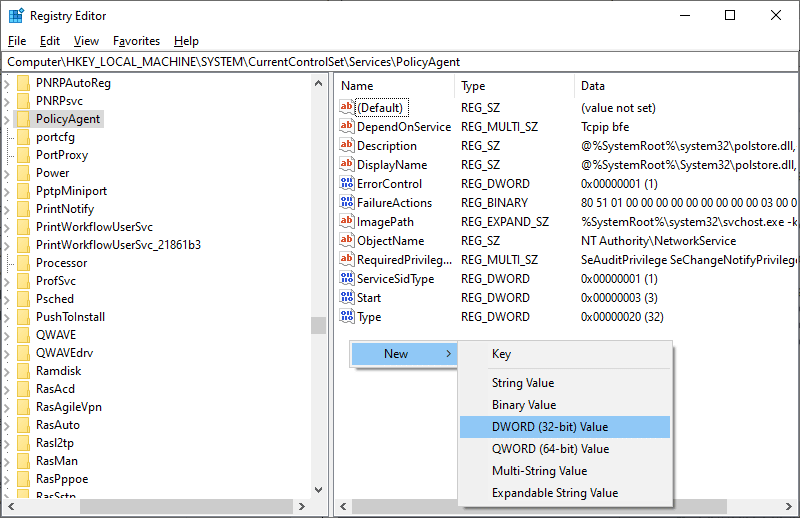Click values pane scroll right arrow
Screen dimensions: 800x518
coord(789,506)
